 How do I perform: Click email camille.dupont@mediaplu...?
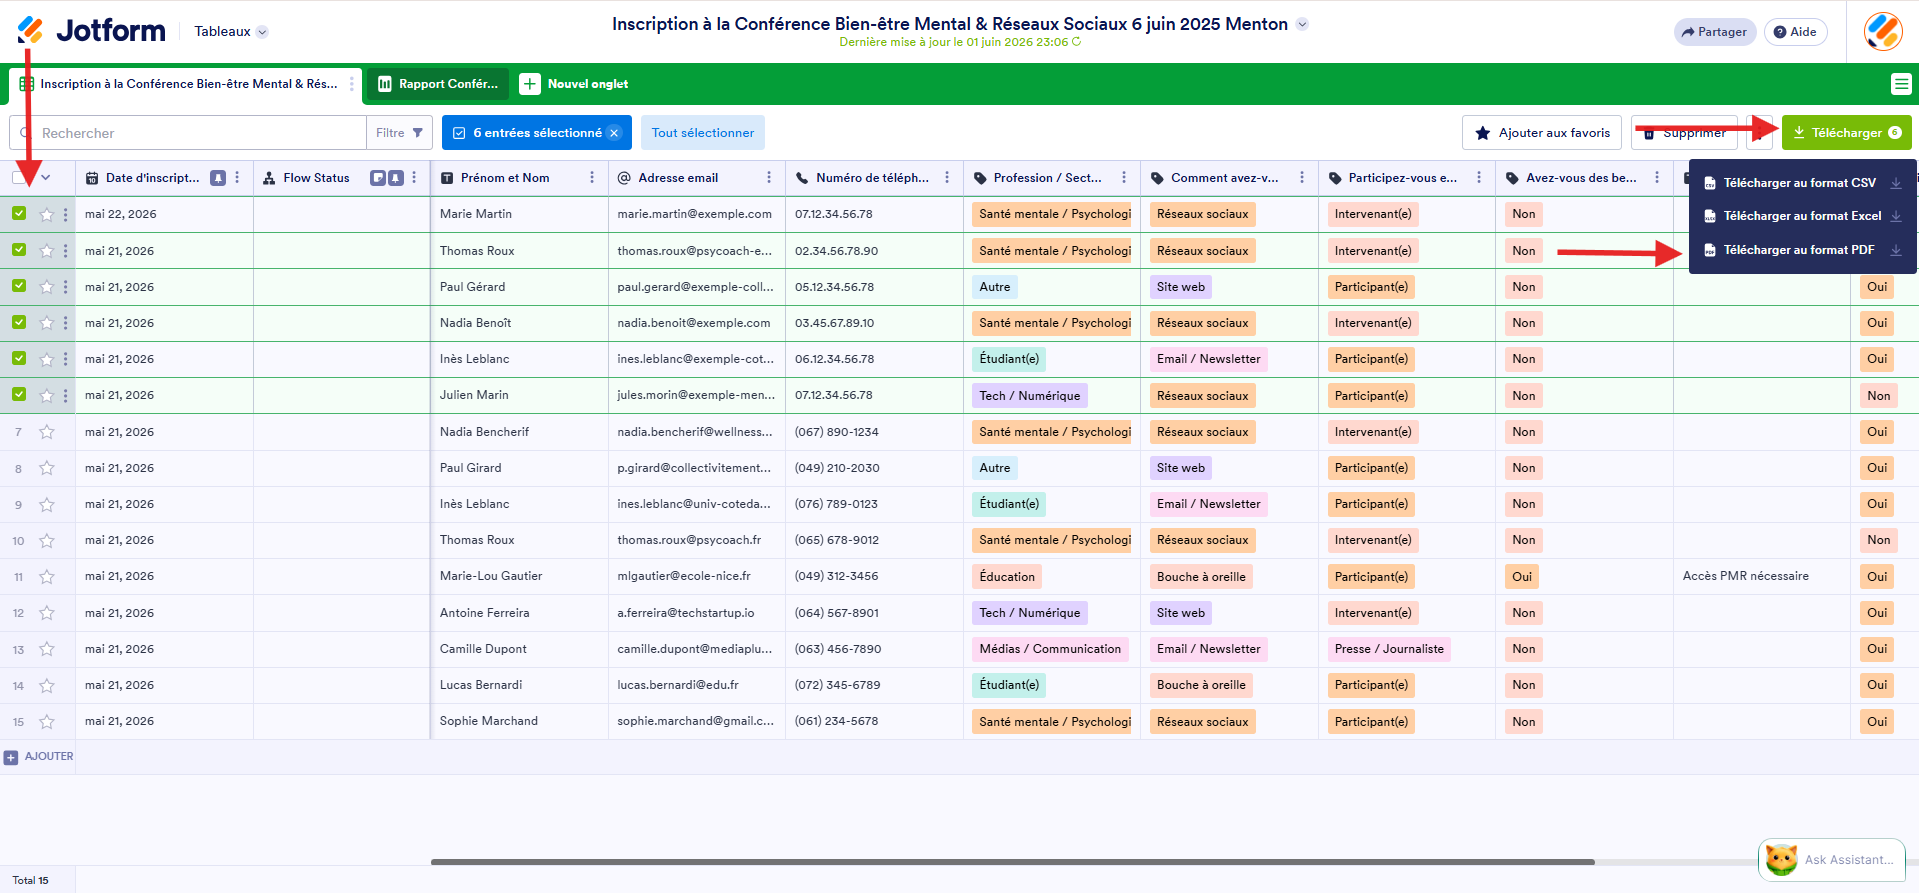695,649
